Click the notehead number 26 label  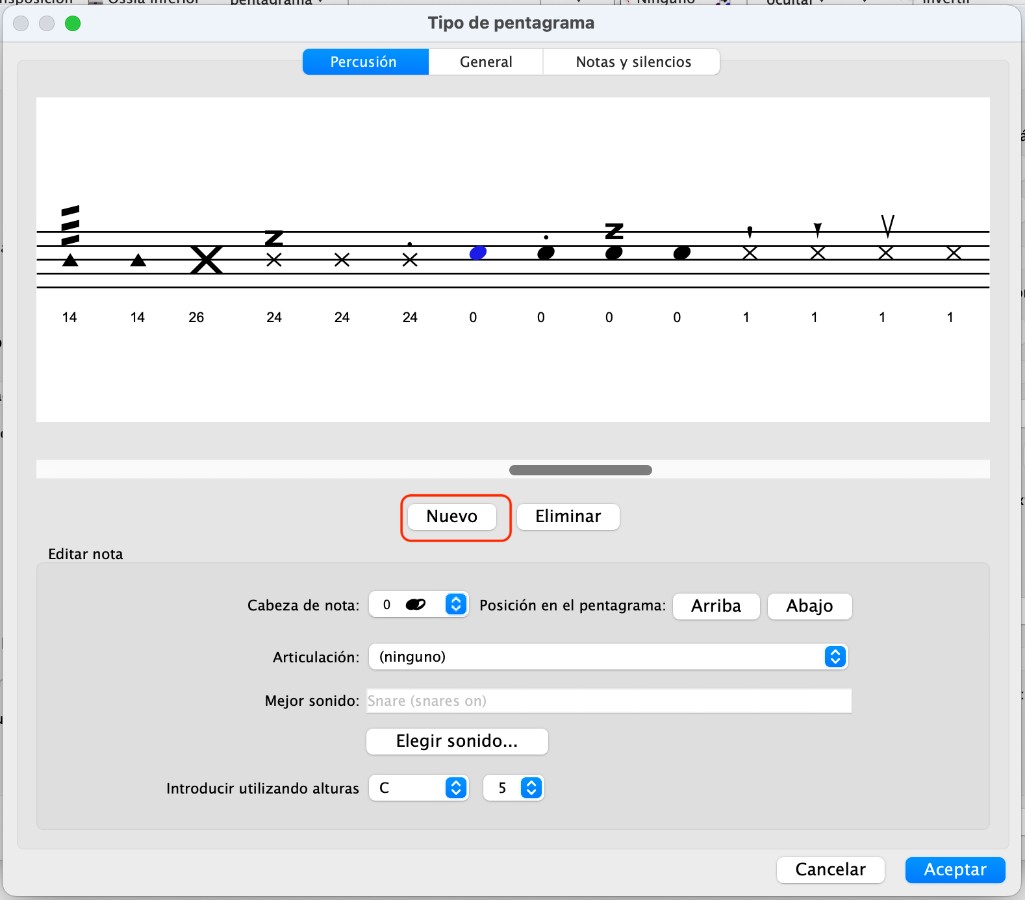[x=196, y=317]
